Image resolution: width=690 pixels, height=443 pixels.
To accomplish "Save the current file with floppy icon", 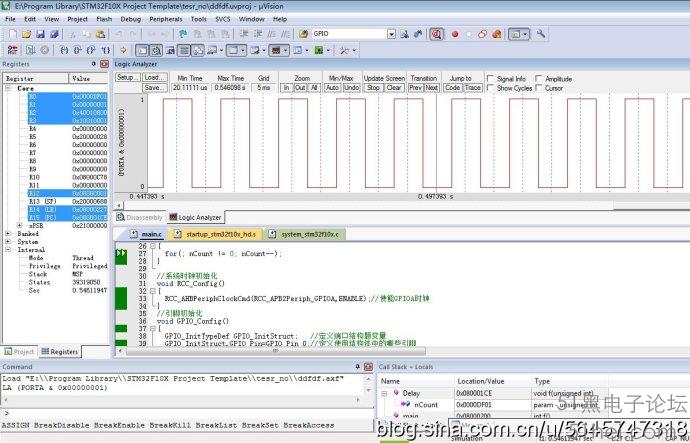I will point(40,34).
